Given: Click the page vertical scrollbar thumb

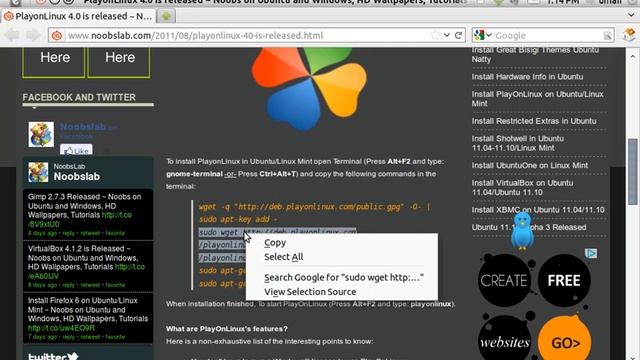Looking at the screenshot, I should 633,171.
